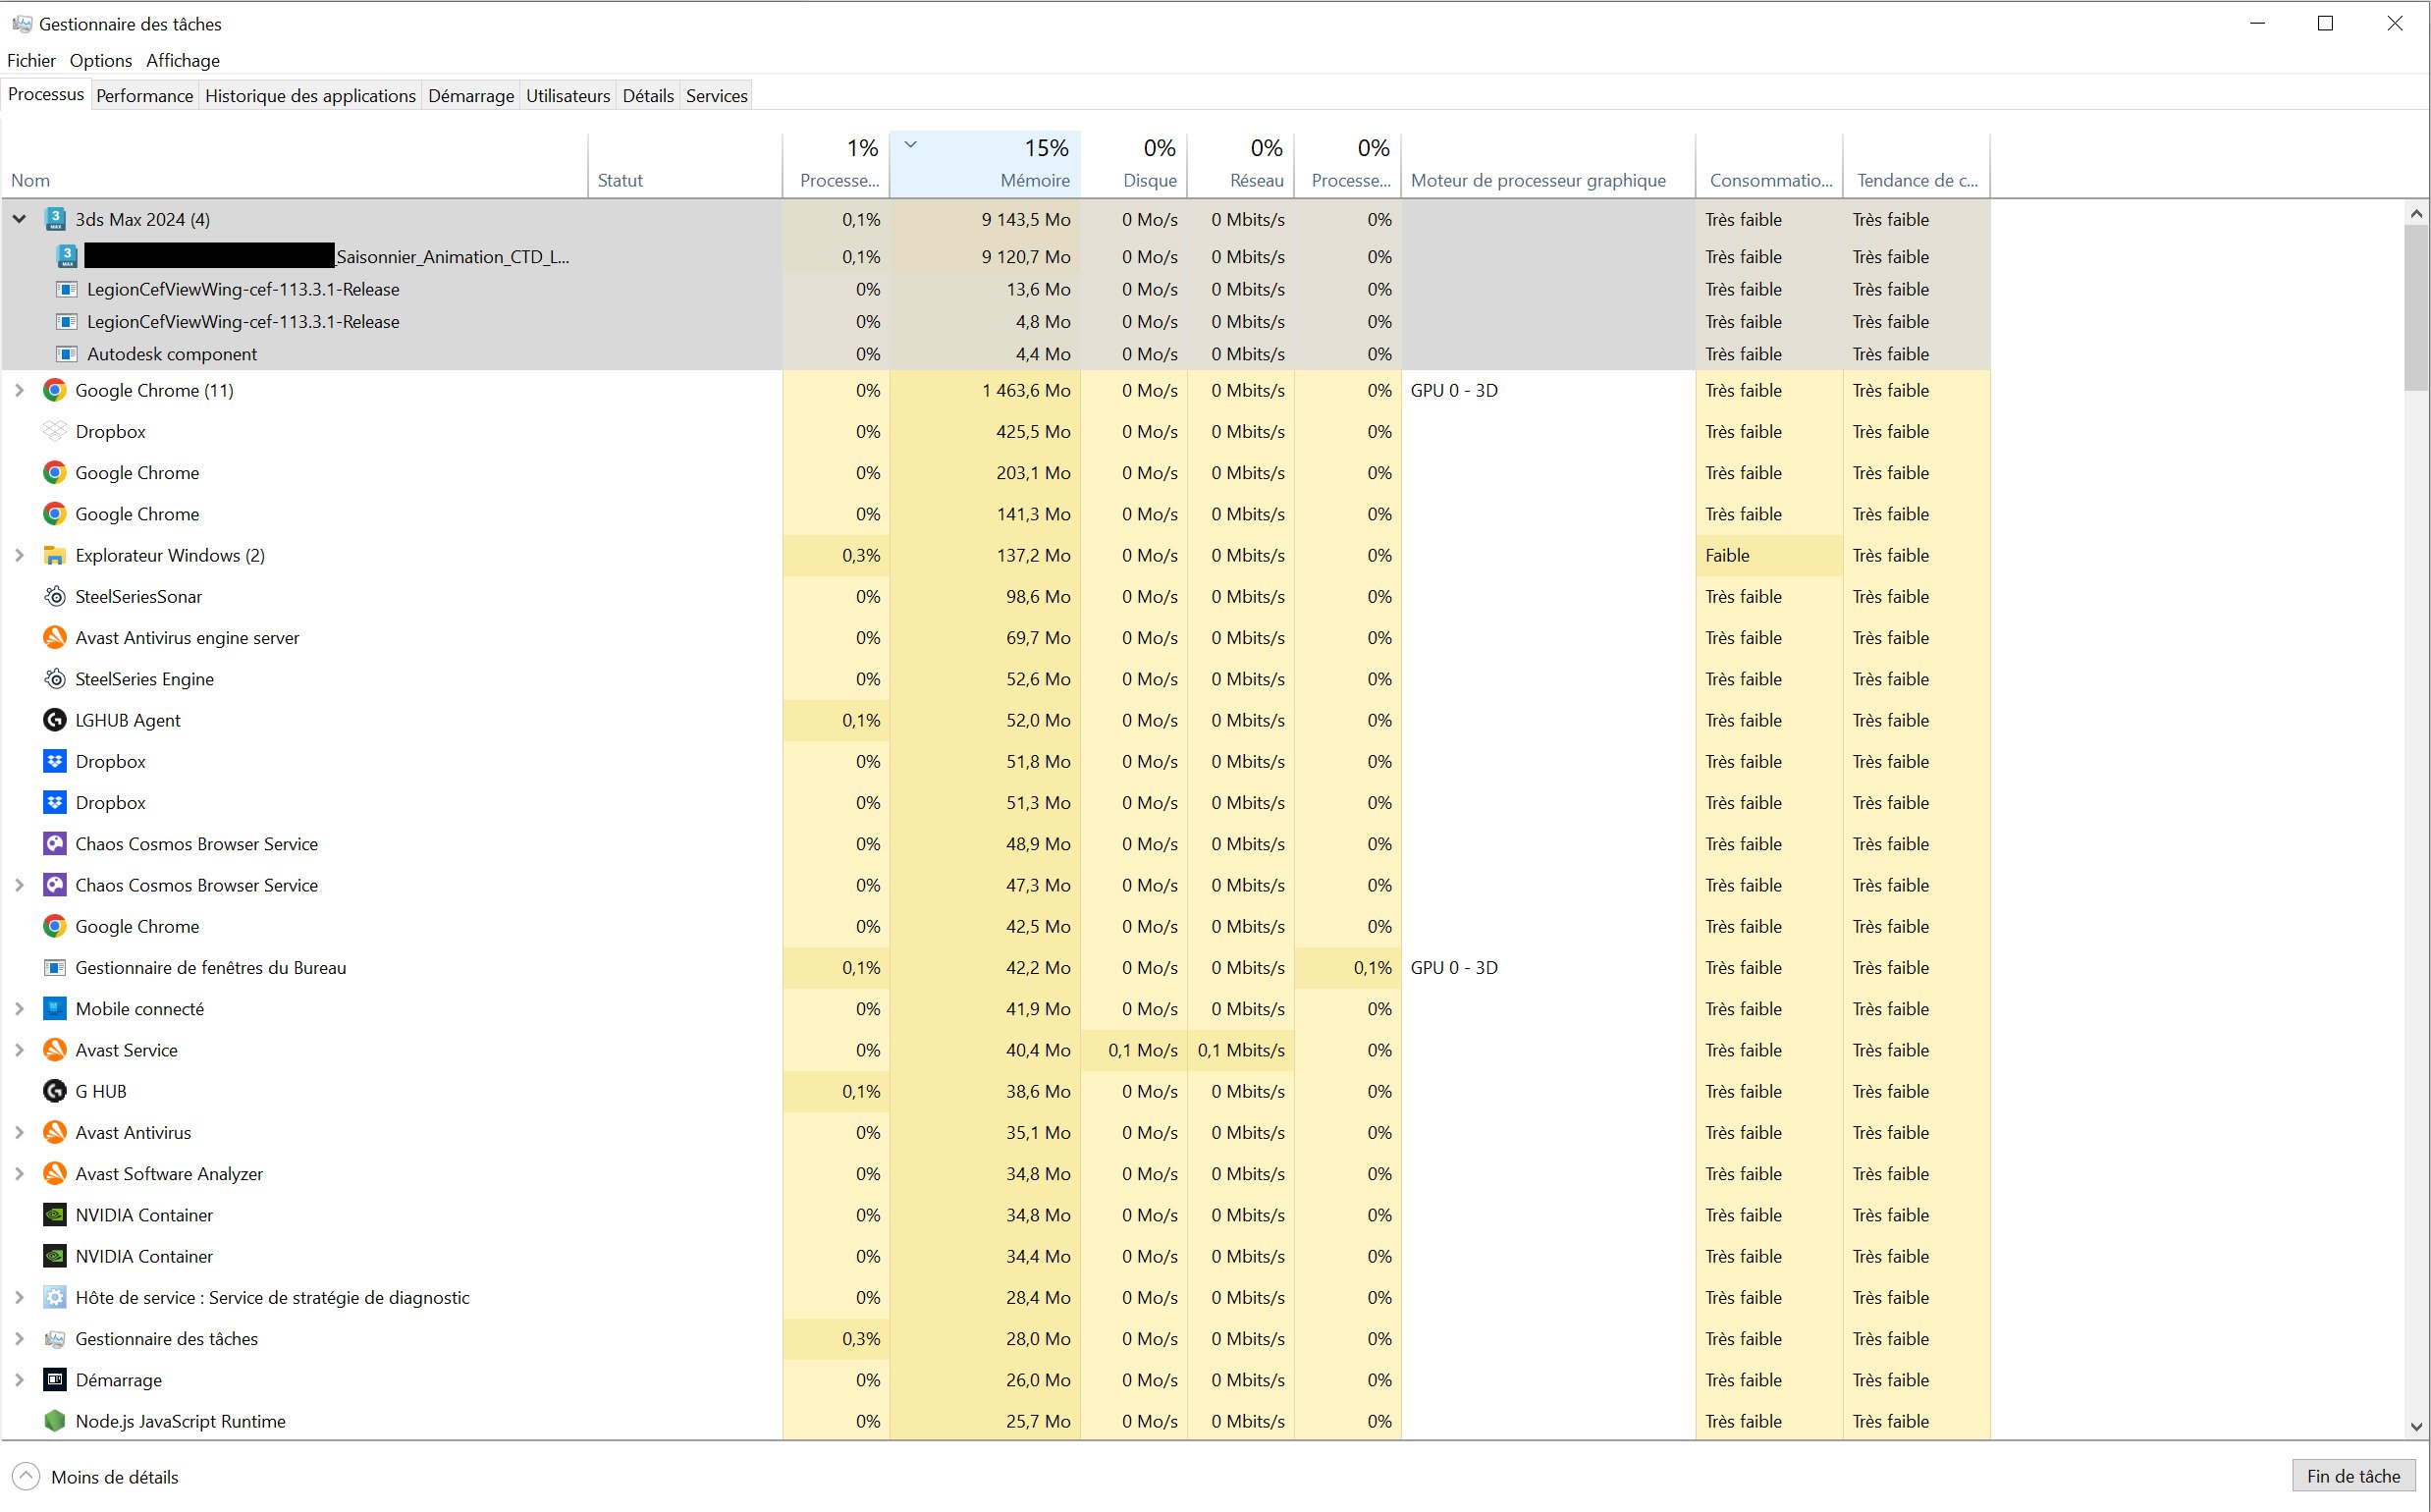Open the Détails tab
This screenshot has width=2431, height=1512.
[x=648, y=96]
